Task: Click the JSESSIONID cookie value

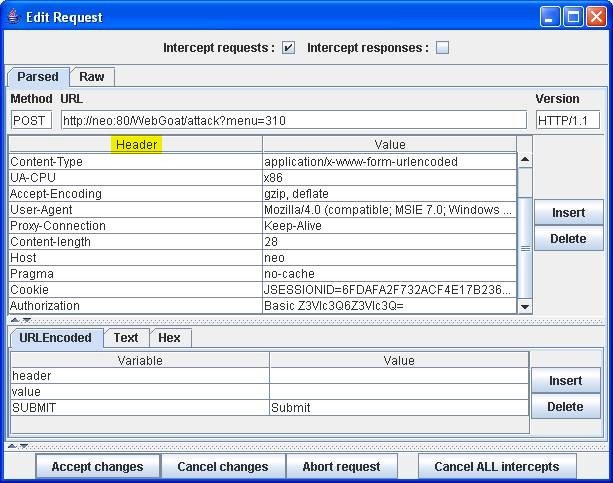Action: click(x=389, y=290)
